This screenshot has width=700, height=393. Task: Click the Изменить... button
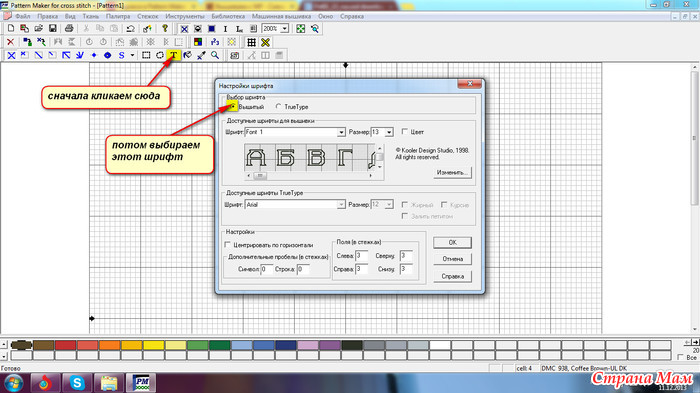coord(452,172)
